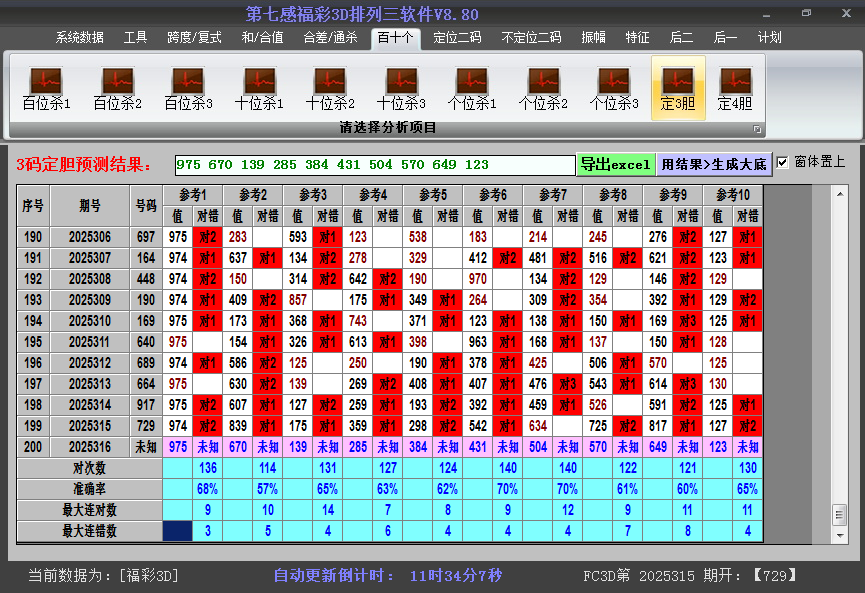Activate the 定3胆 icon

678,88
